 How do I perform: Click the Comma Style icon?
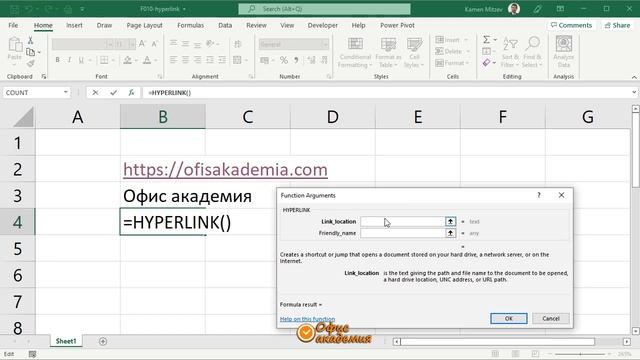tap(296, 60)
